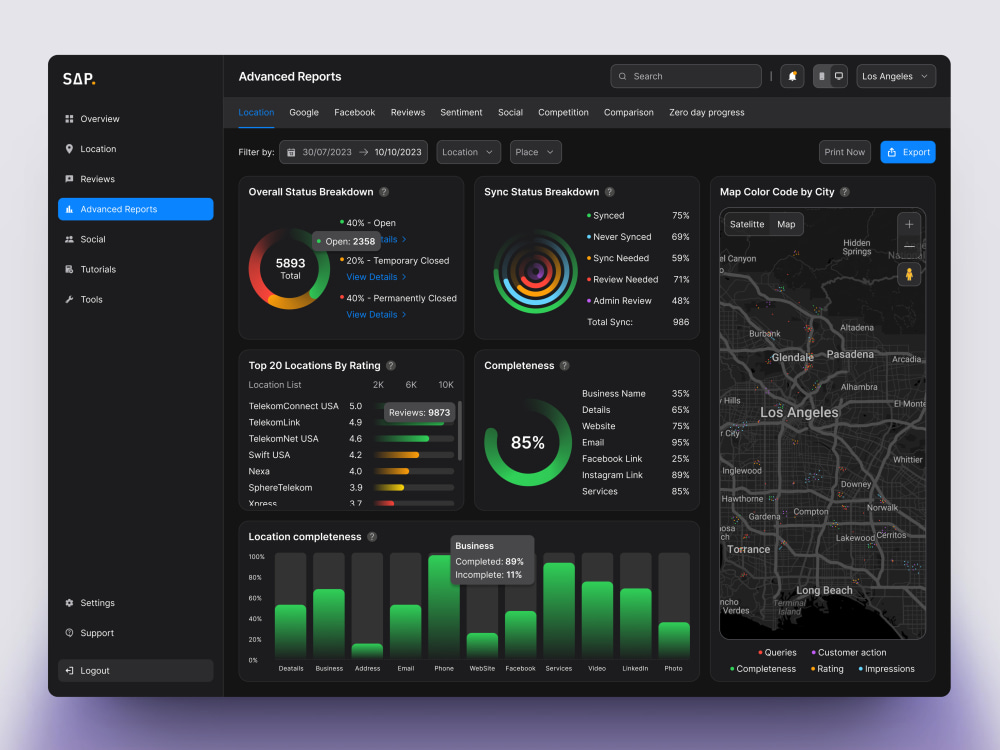Screen dimensions: 1000x750
Task: Click the Logout button
Action: [x=135, y=670]
